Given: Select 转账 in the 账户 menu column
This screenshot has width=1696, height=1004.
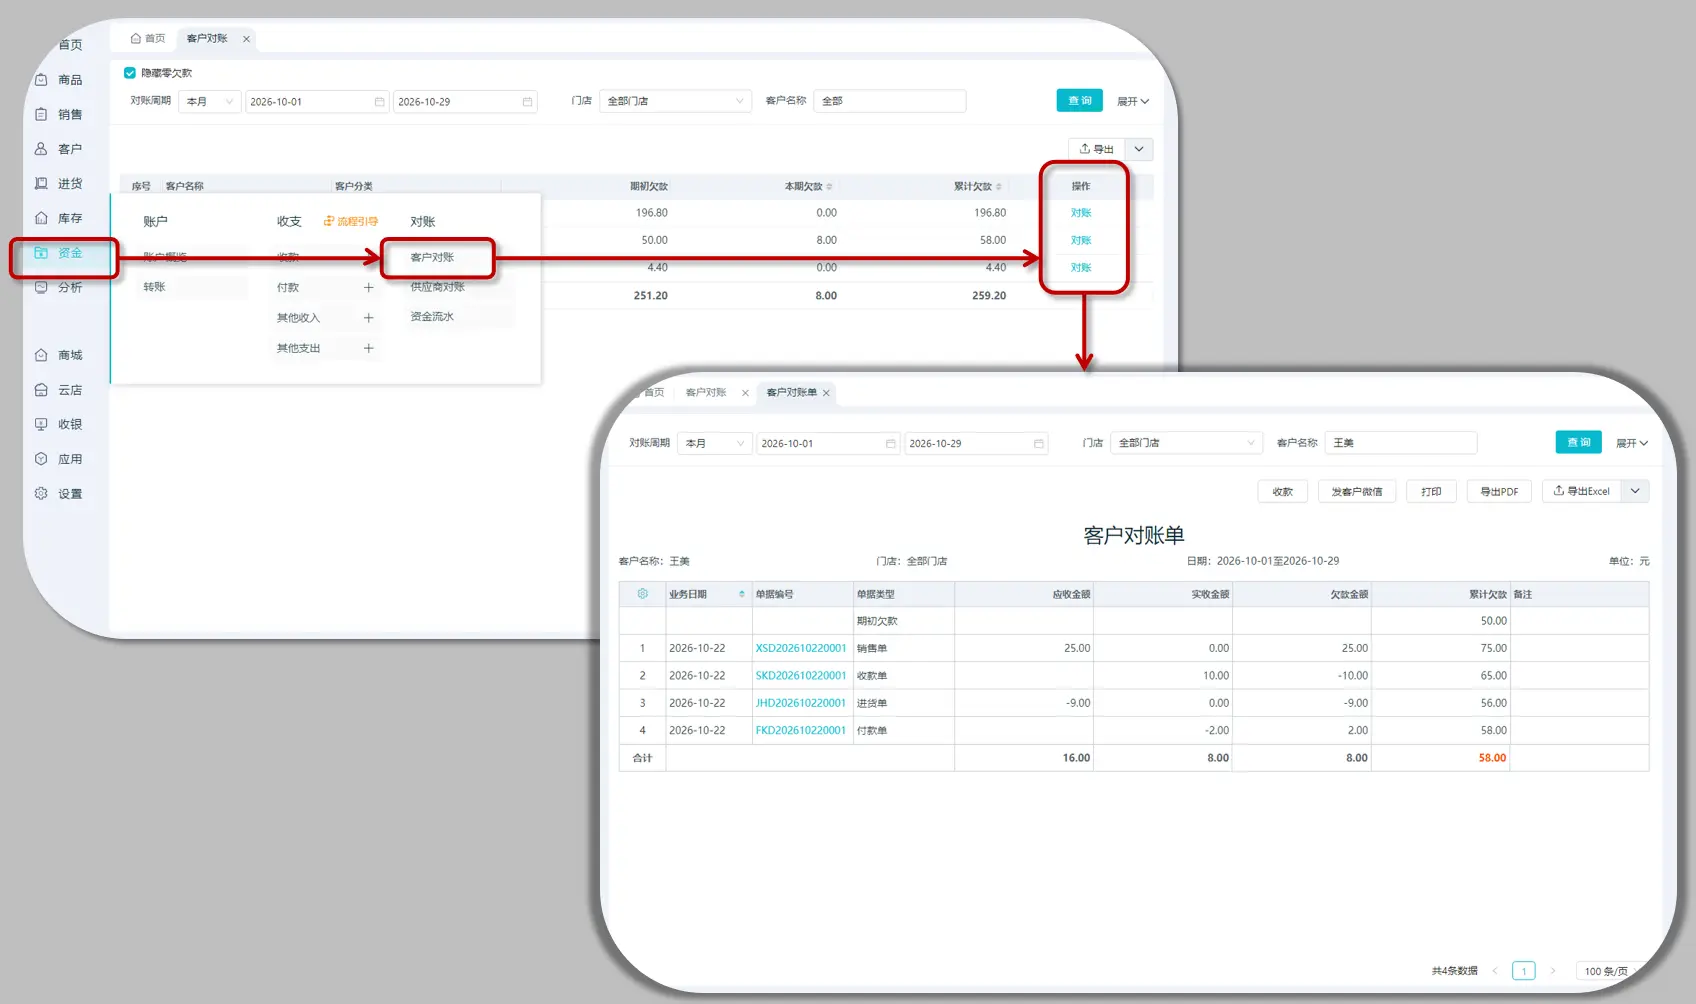Looking at the screenshot, I should pos(154,287).
